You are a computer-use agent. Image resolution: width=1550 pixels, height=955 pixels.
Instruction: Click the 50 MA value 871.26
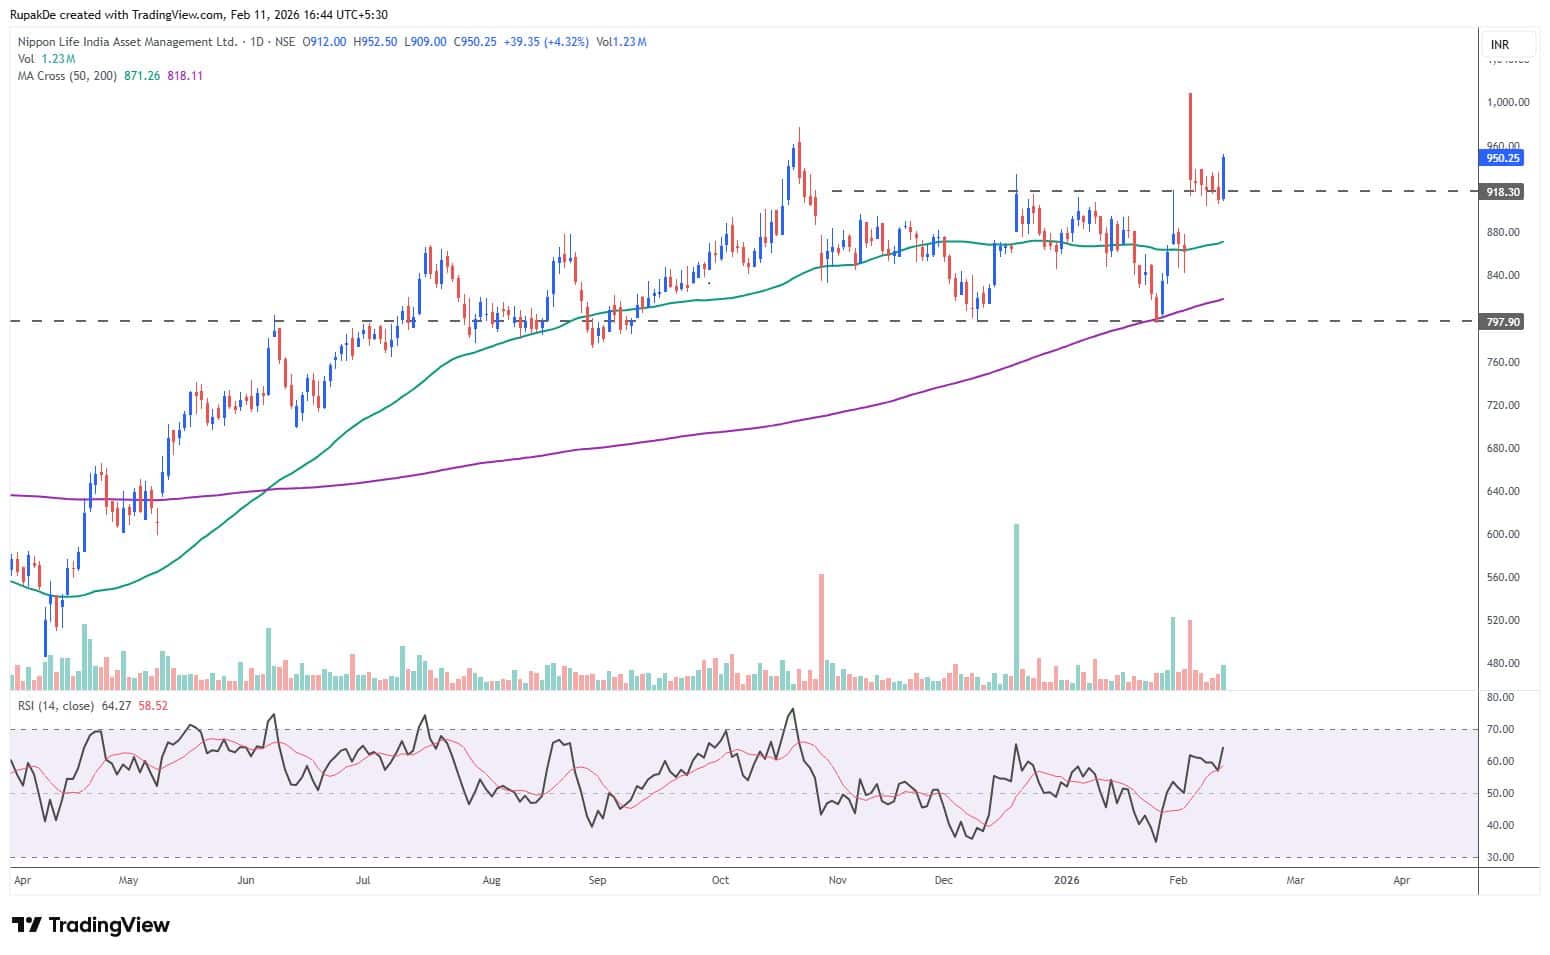tap(142, 76)
